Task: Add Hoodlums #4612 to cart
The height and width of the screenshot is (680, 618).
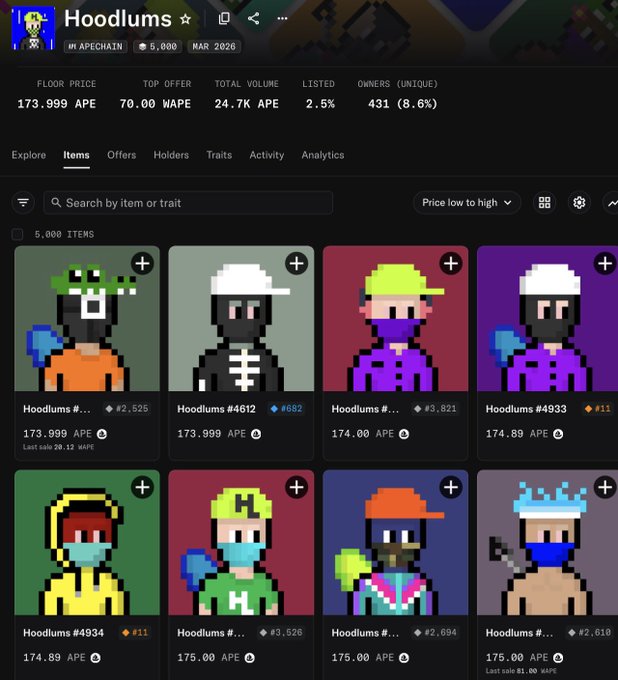Action: [x=297, y=263]
